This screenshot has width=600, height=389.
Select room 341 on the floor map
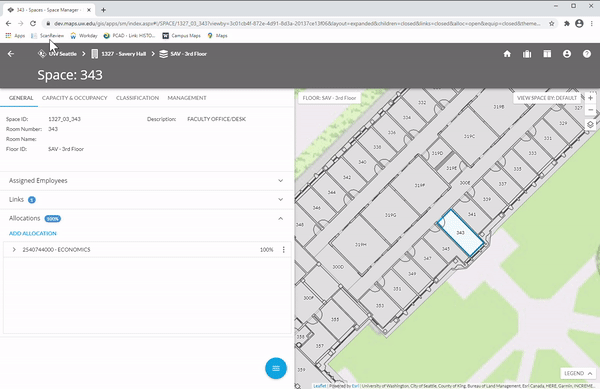(x=472, y=214)
